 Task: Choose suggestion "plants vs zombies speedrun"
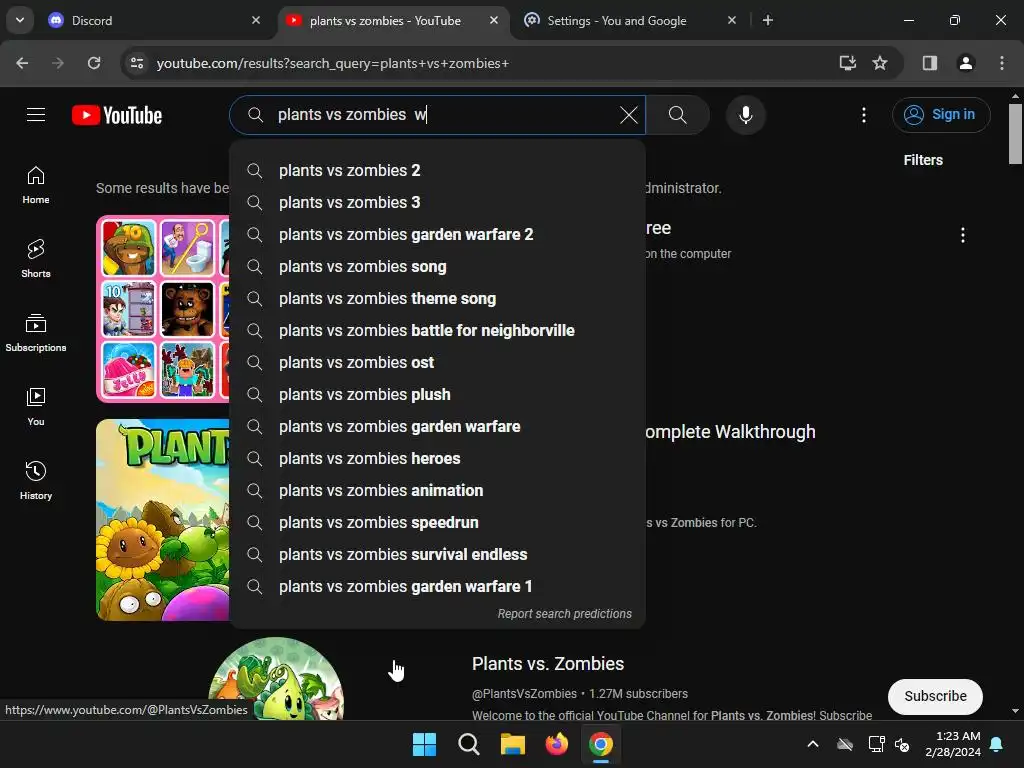(438, 522)
